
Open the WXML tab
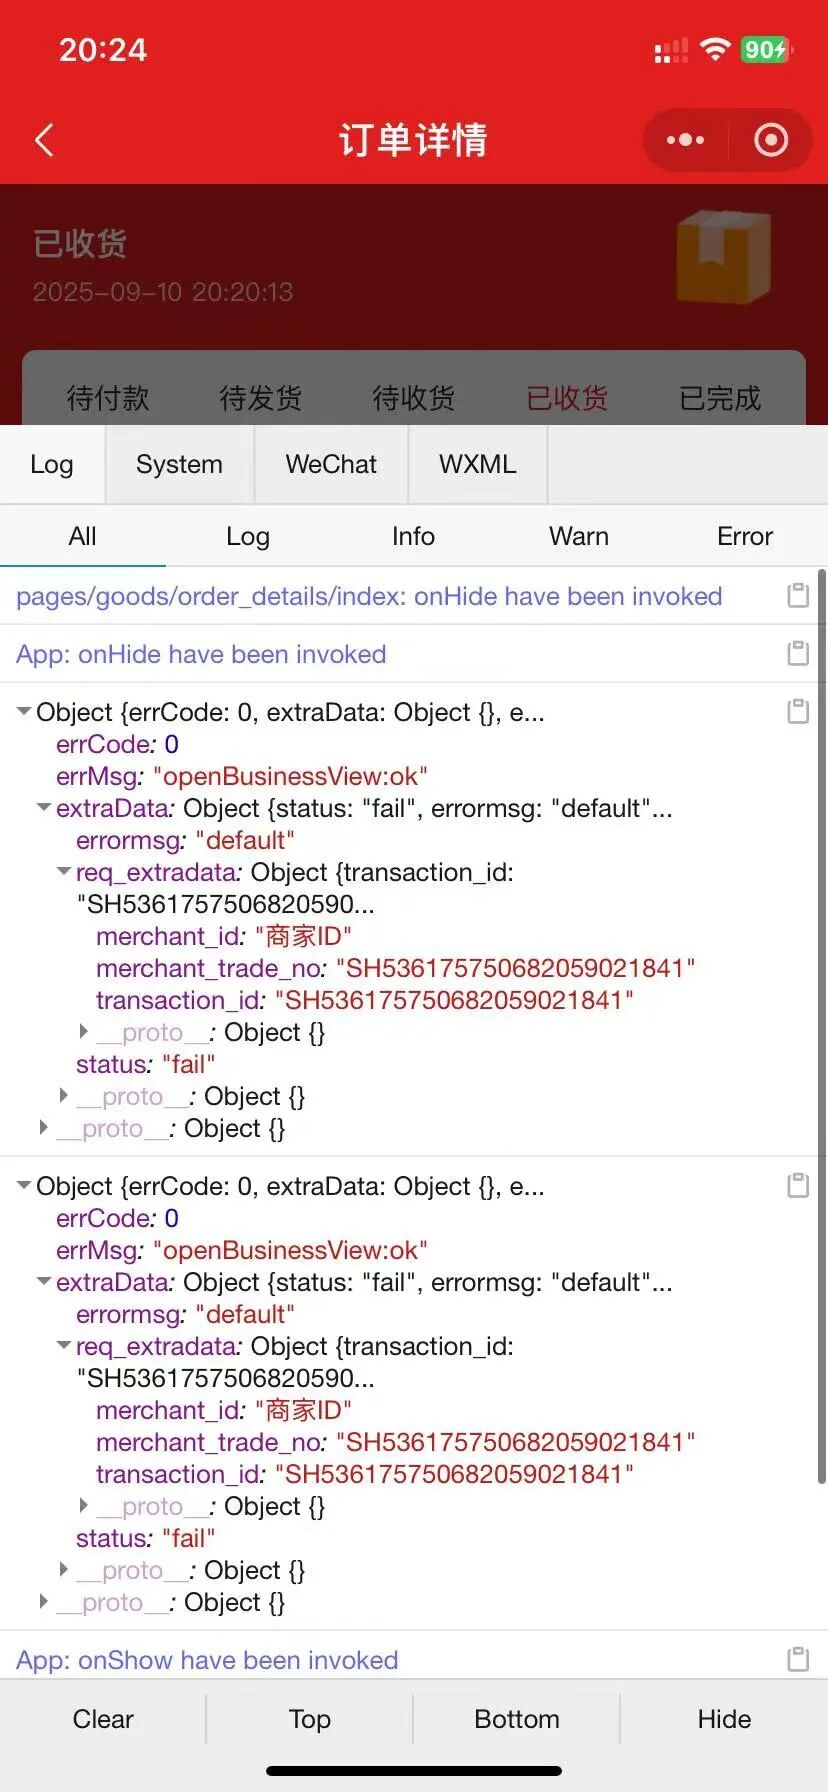click(478, 464)
